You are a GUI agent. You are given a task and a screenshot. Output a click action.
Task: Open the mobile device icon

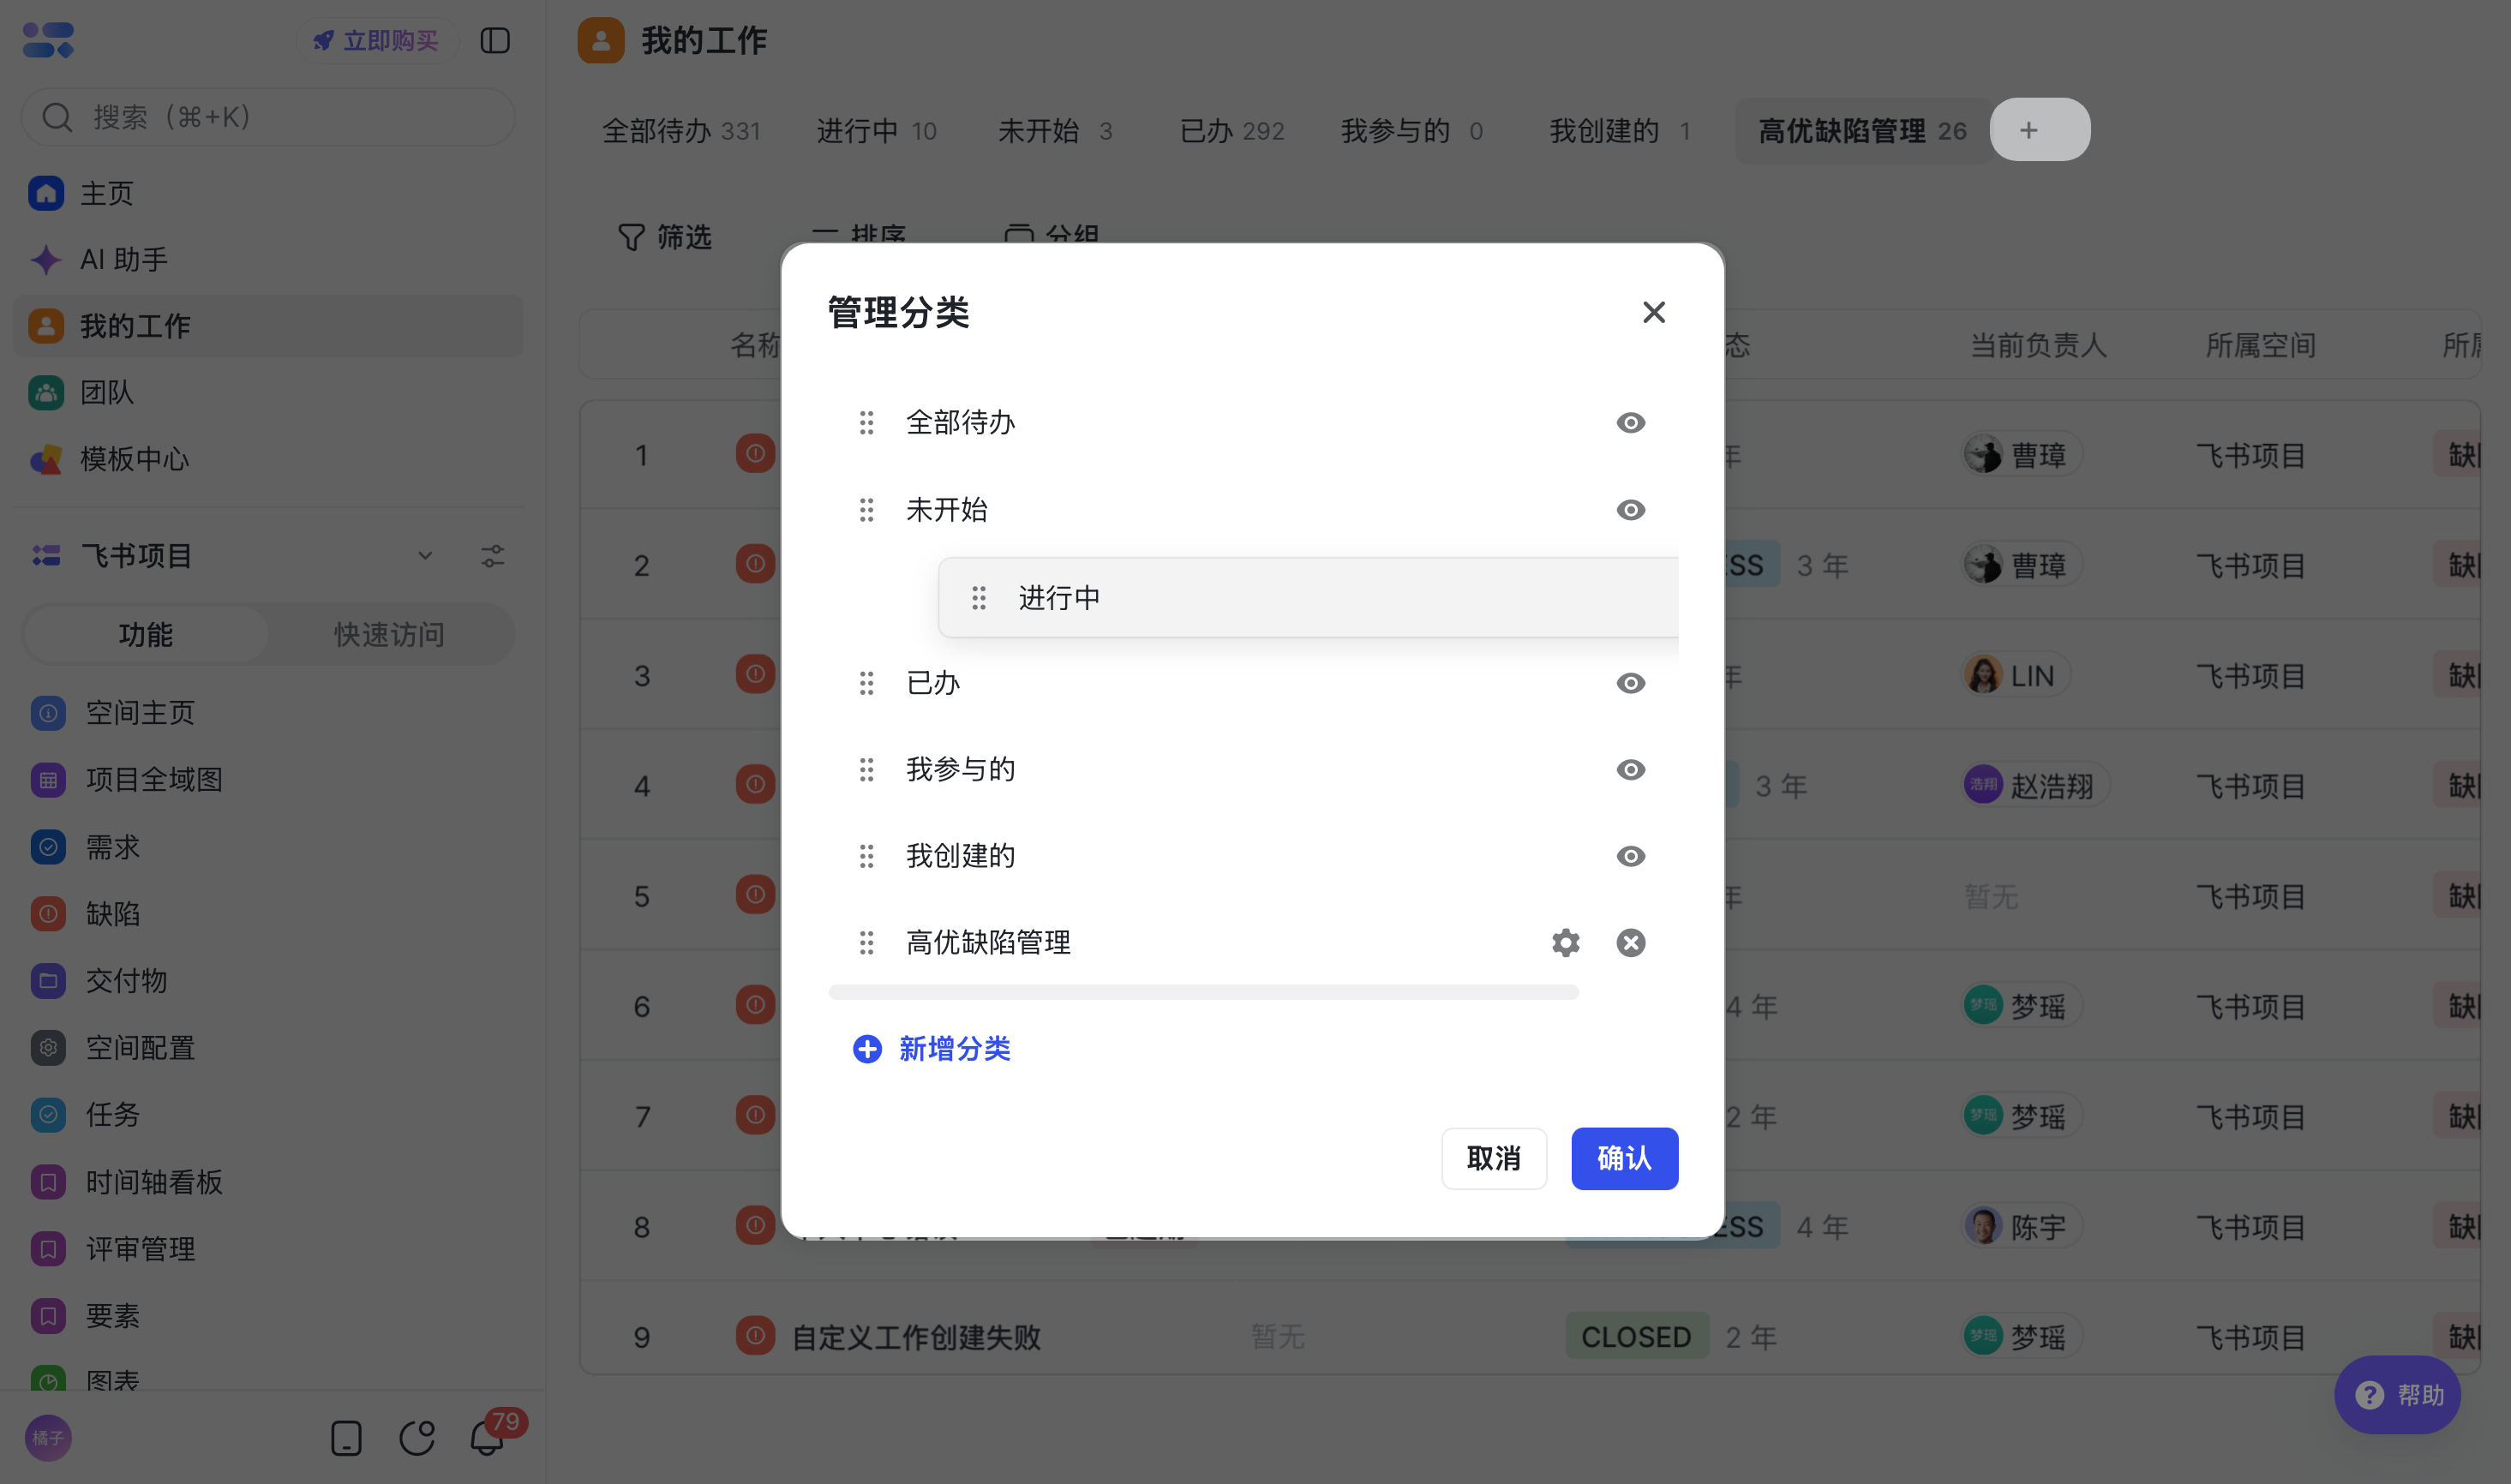click(346, 1438)
